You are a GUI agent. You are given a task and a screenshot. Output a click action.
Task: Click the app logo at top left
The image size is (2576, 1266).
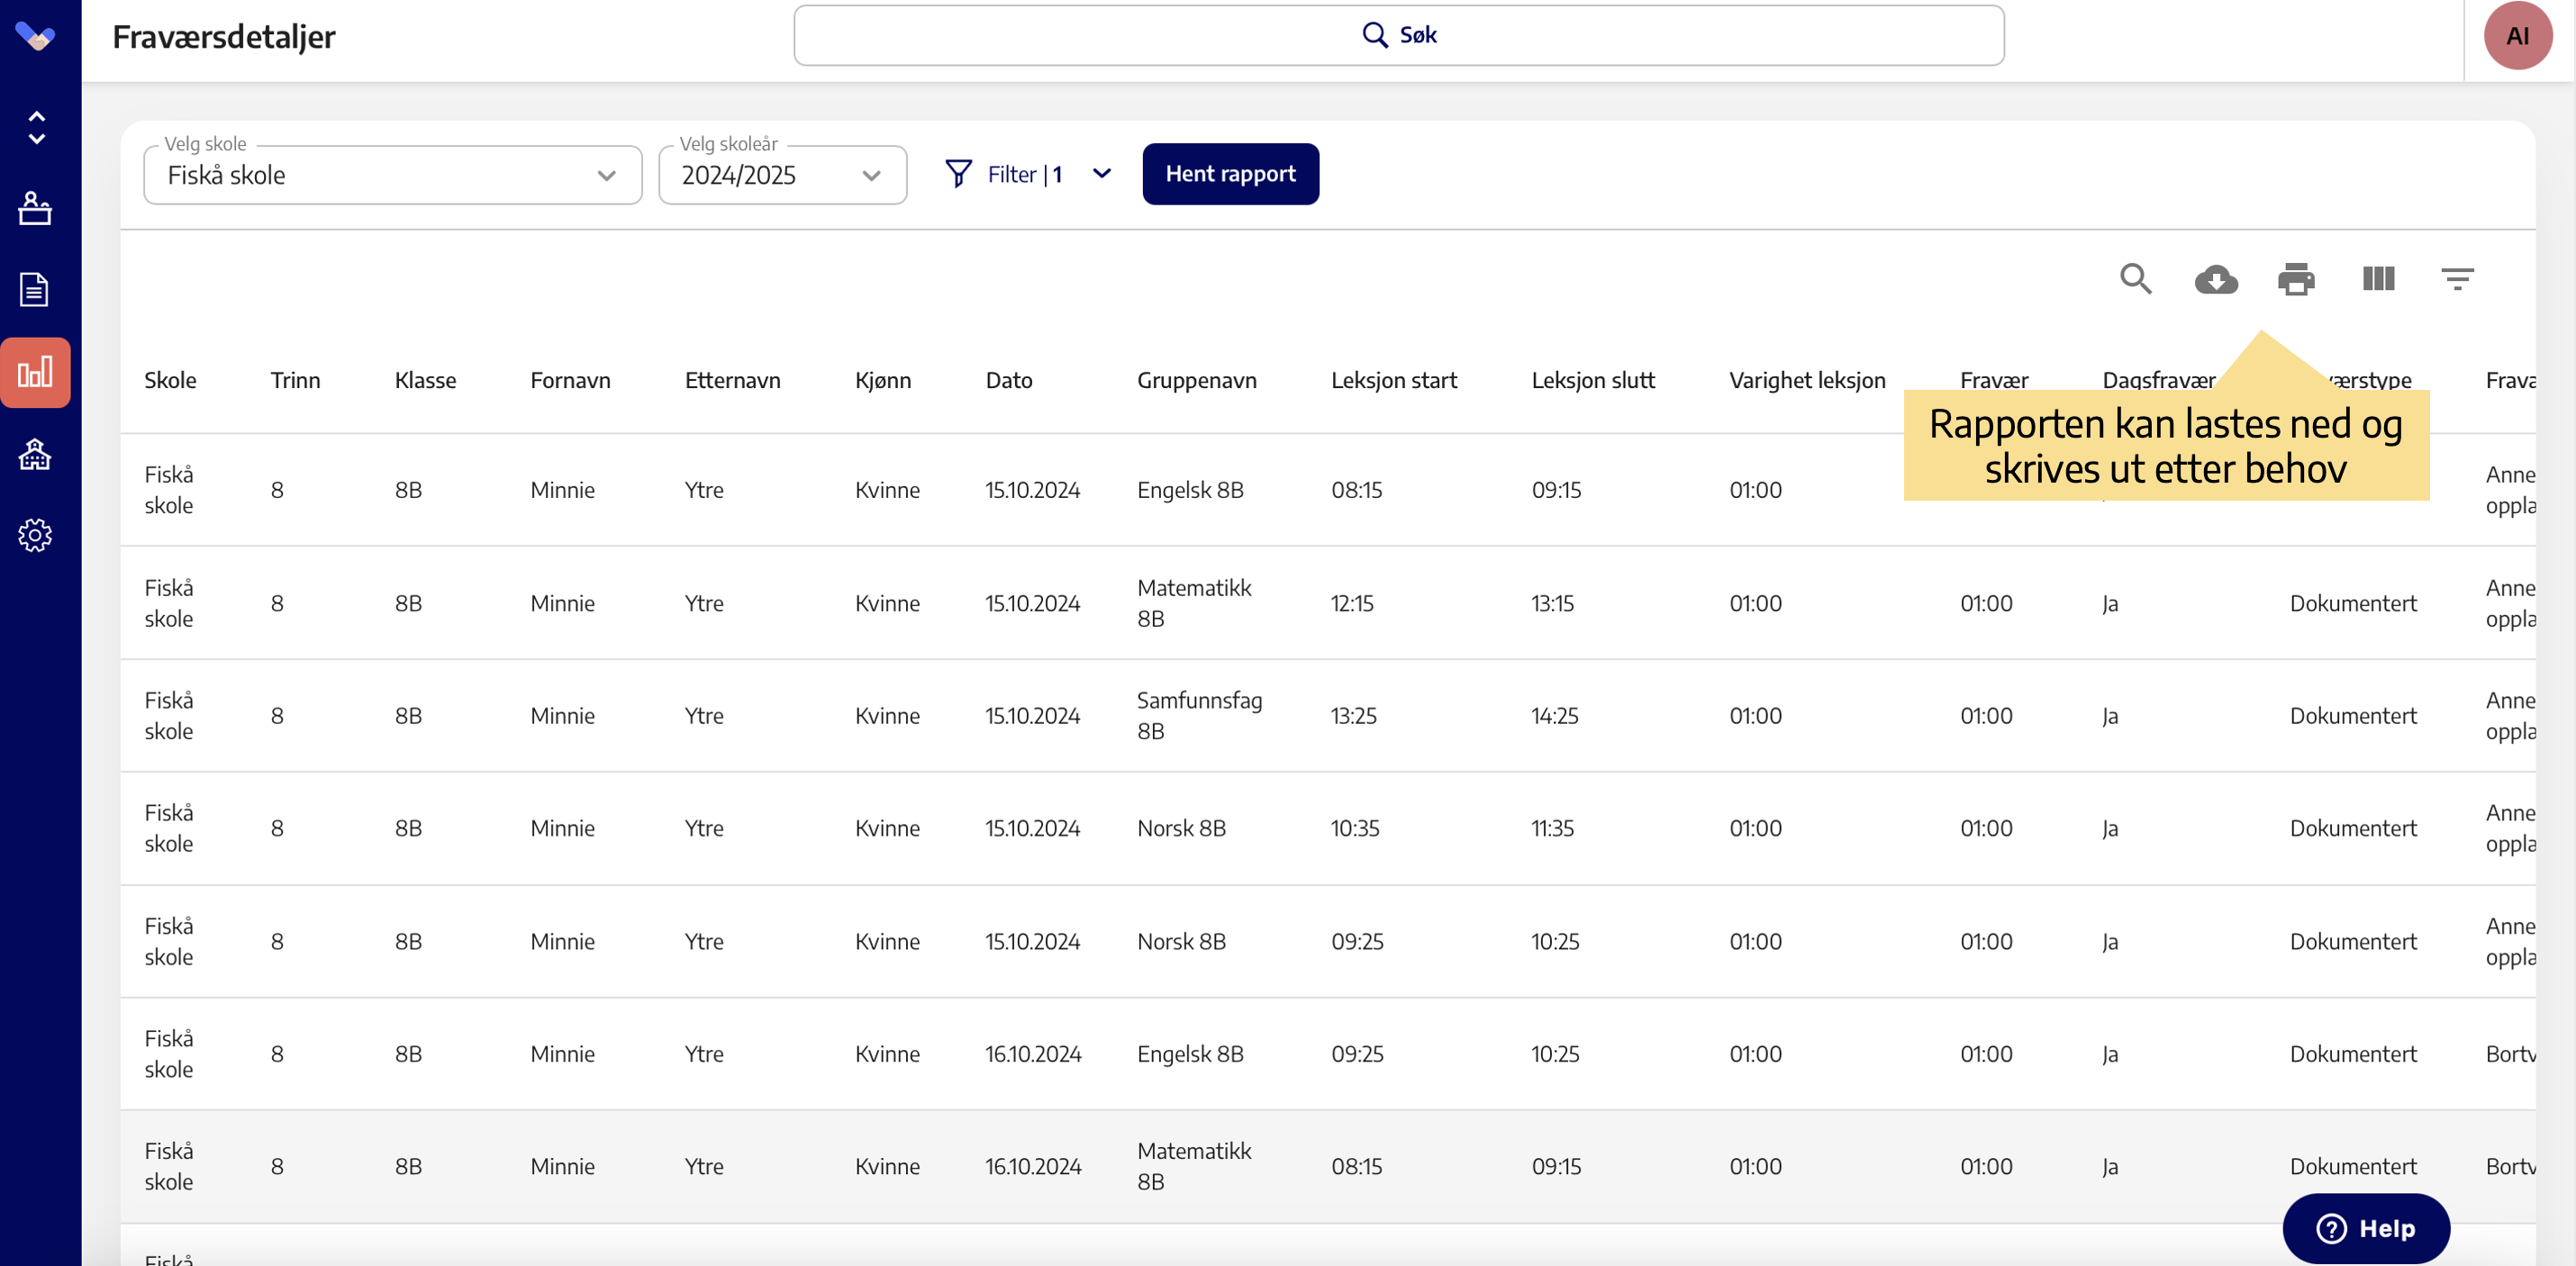(x=35, y=37)
